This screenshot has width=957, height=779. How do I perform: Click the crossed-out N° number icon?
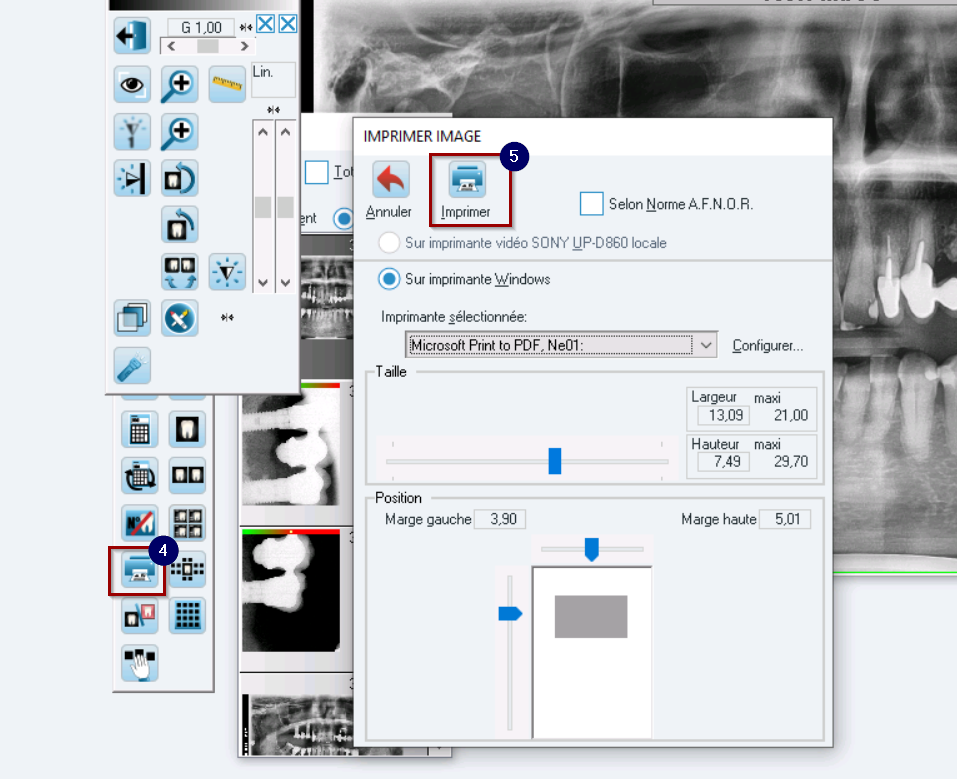[x=140, y=523]
